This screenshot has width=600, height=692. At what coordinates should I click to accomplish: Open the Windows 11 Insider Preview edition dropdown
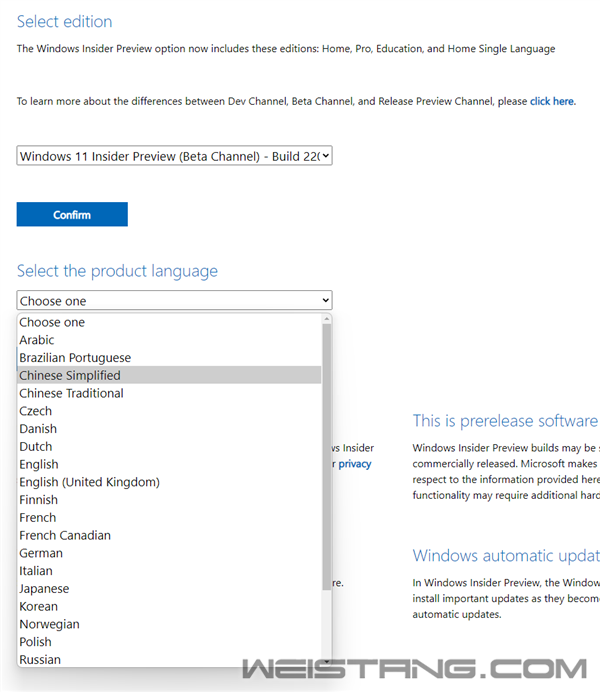pos(174,156)
